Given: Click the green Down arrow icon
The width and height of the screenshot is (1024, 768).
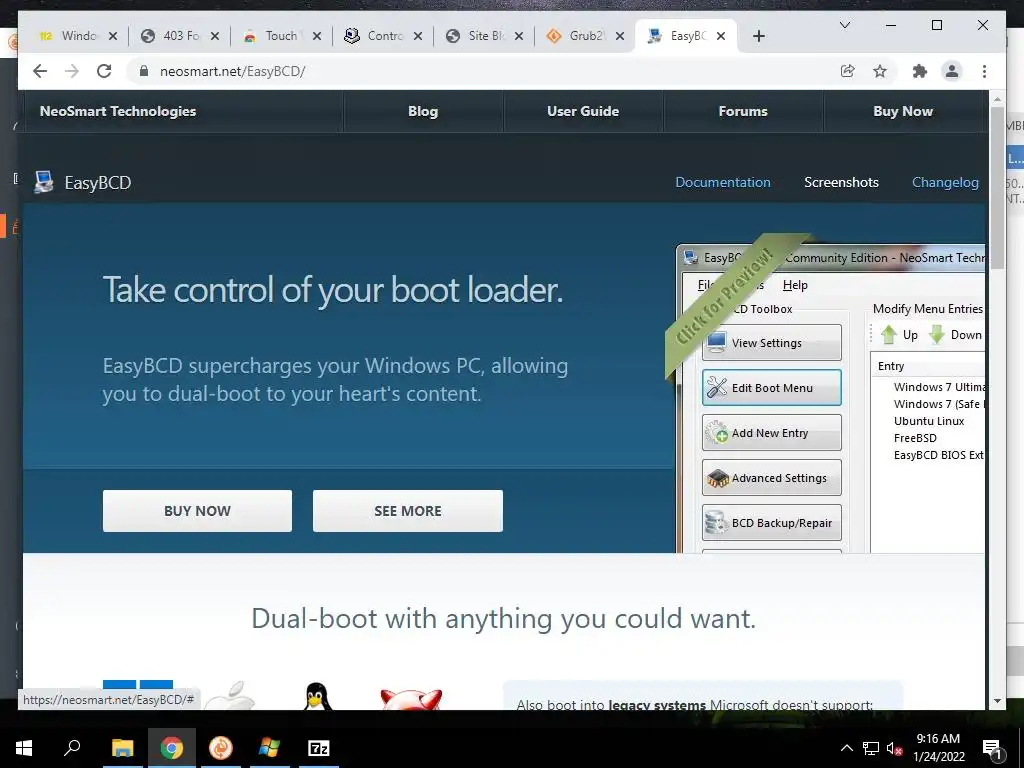Looking at the screenshot, I should (x=937, y=334).
